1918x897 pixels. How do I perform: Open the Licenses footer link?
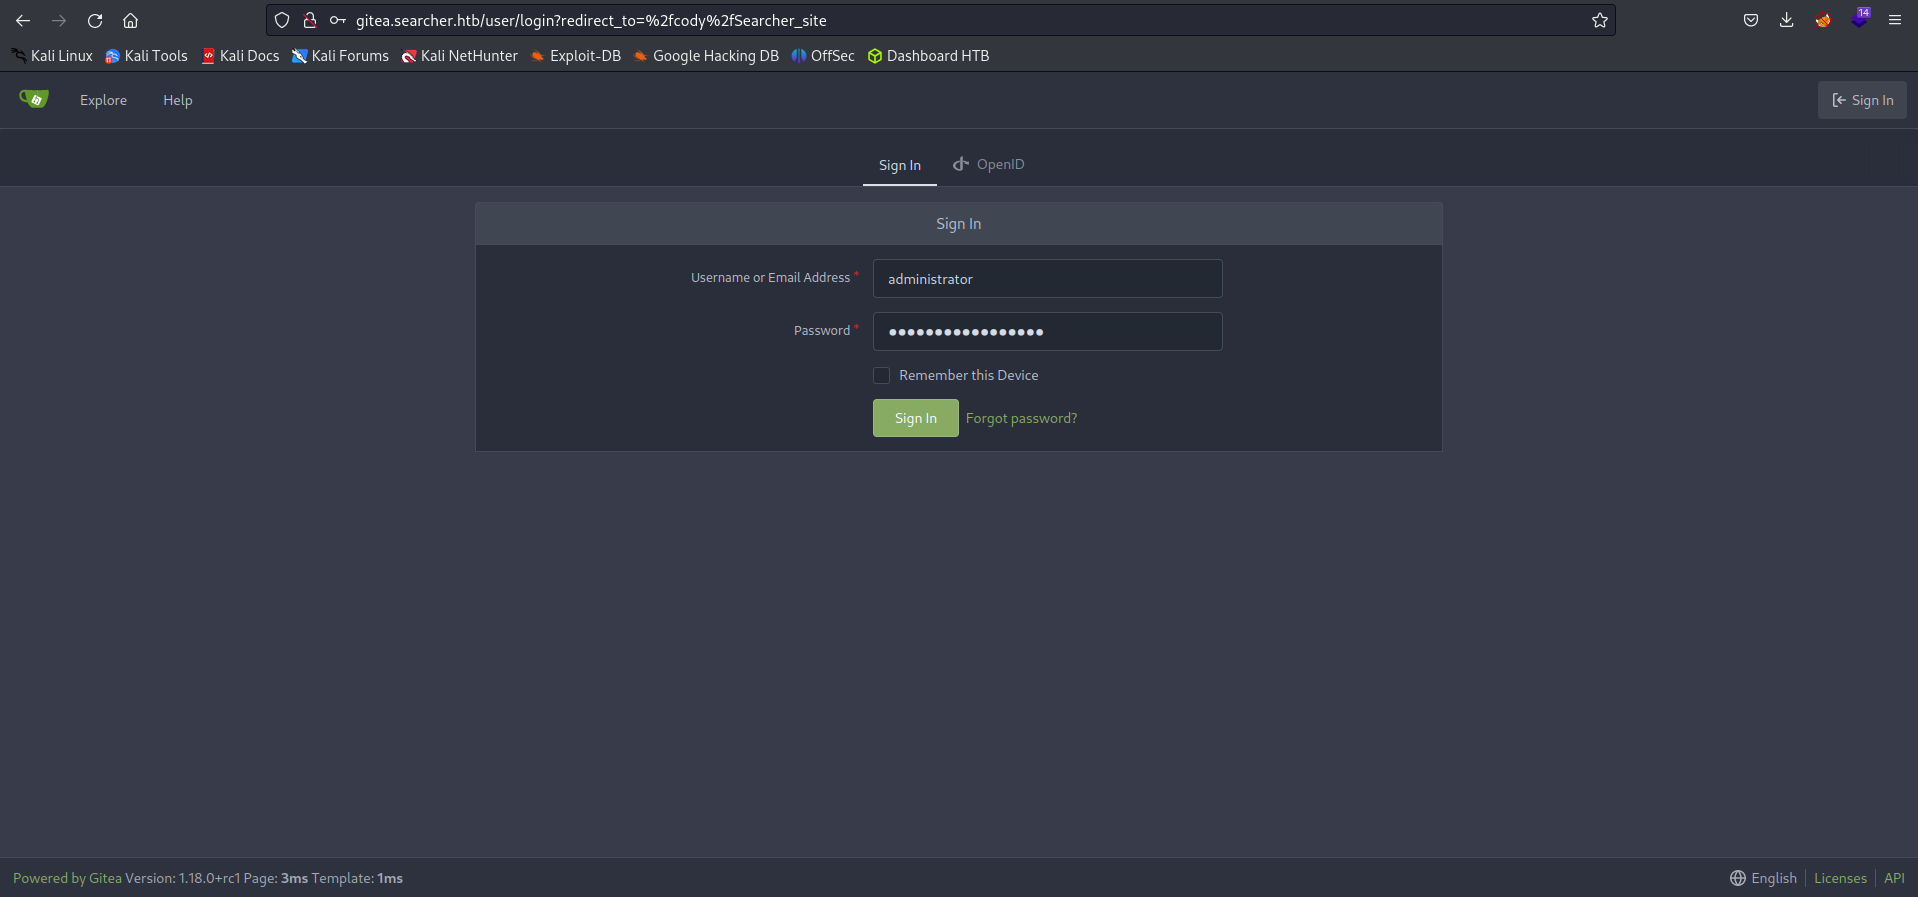(x=1840, y=878)
